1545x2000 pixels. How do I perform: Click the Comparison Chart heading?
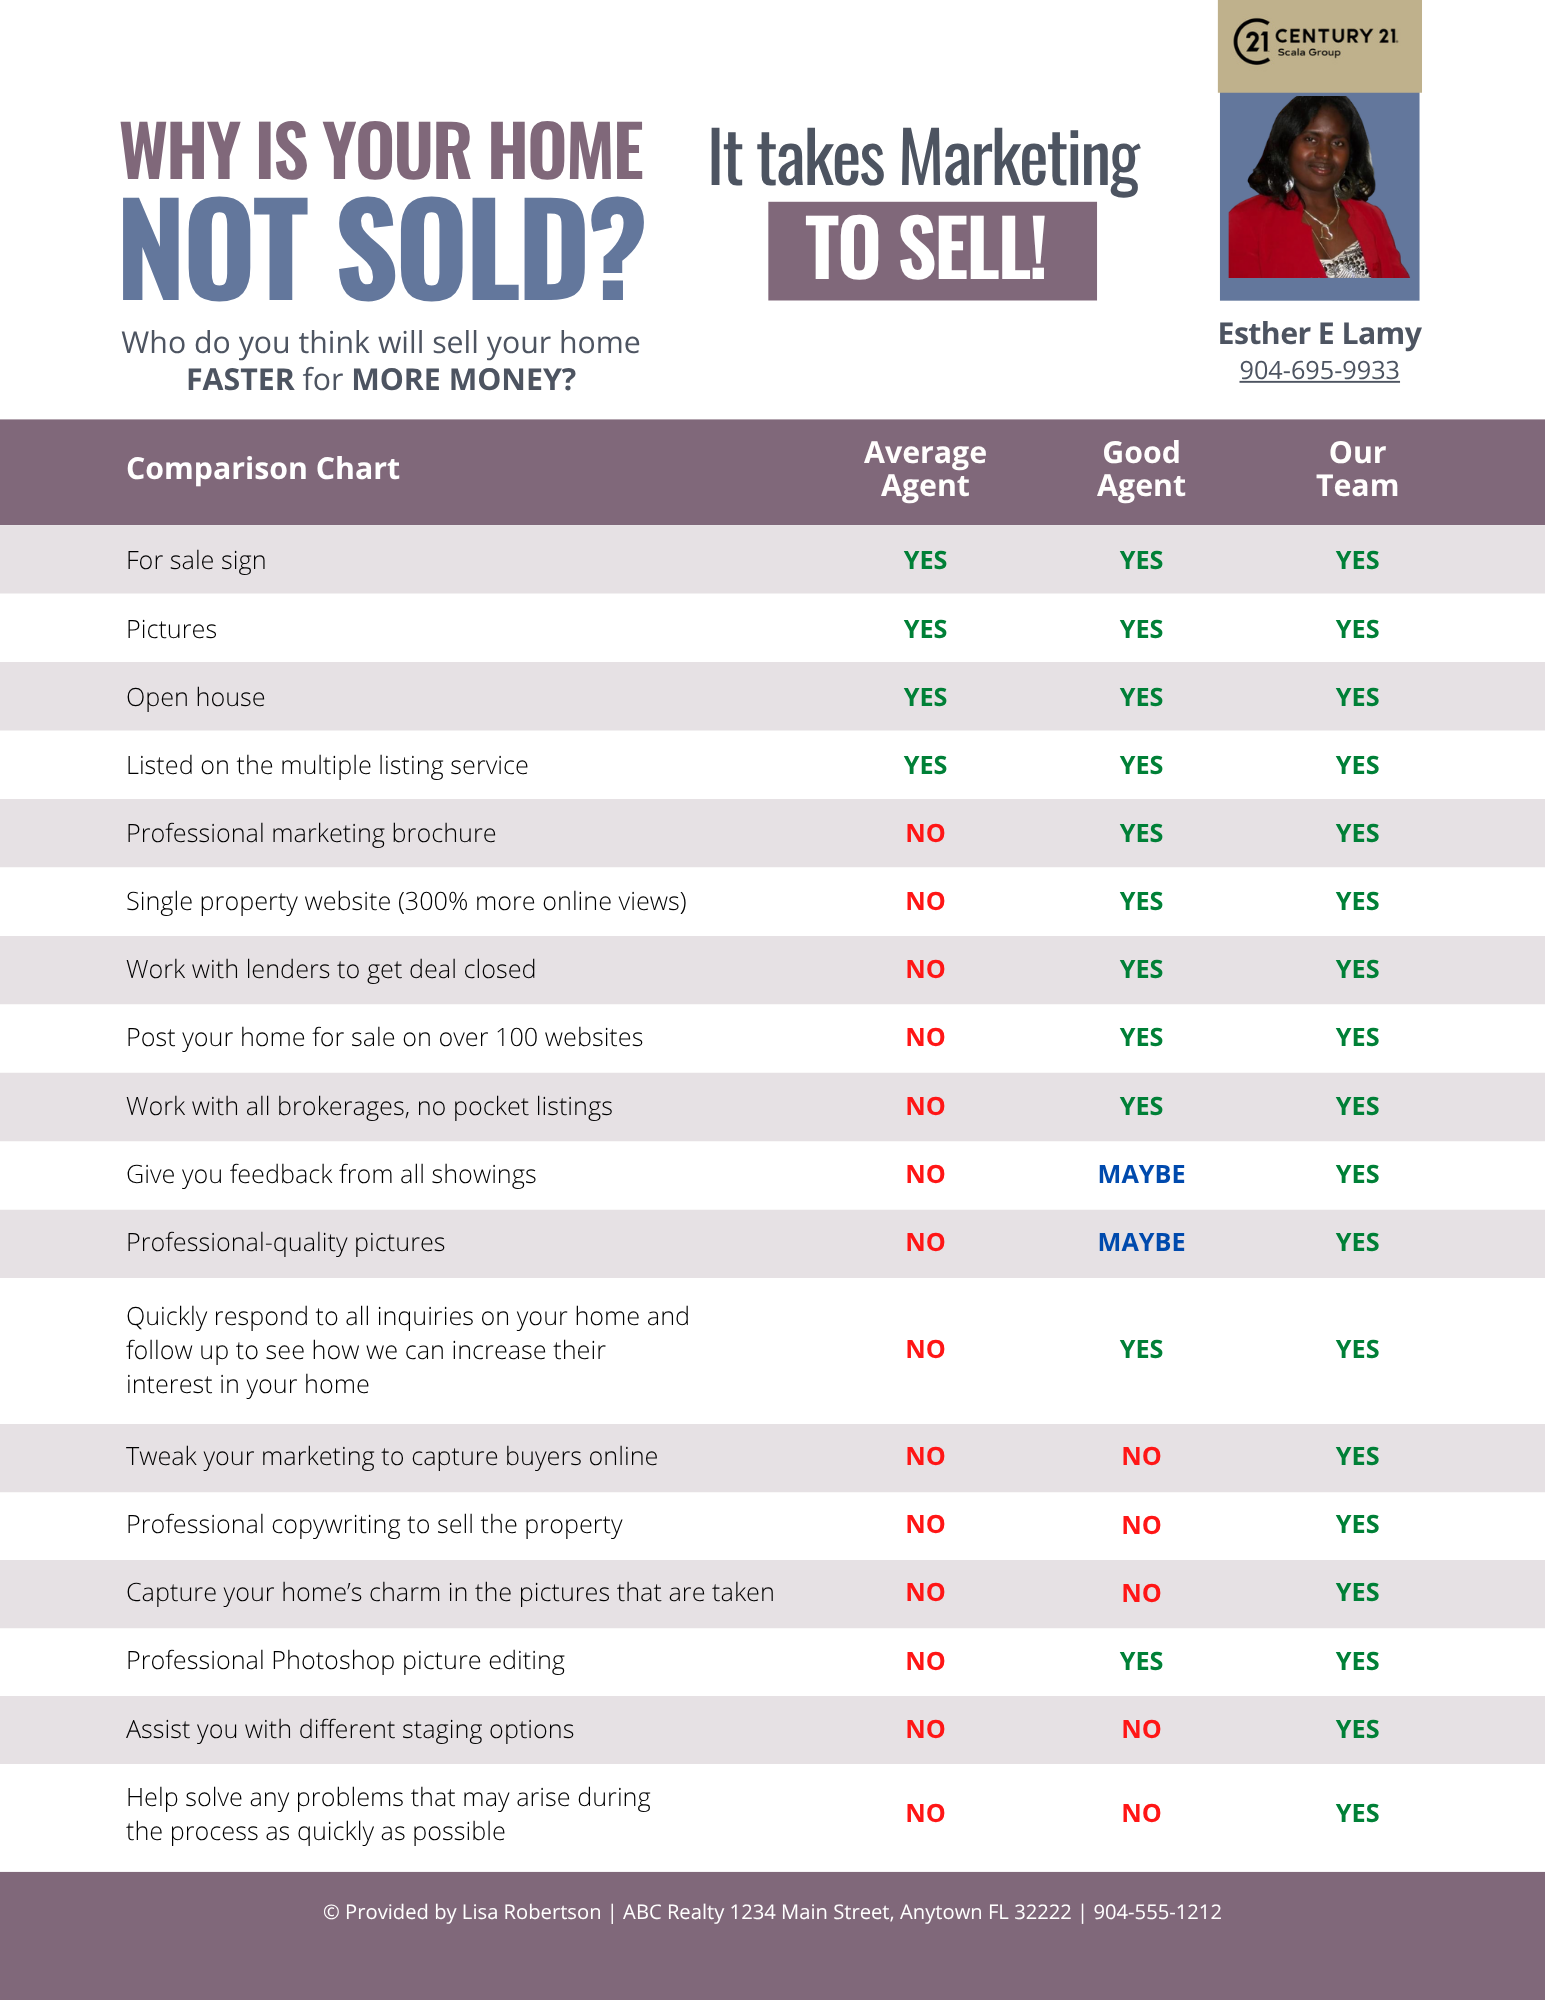point(262,468)
